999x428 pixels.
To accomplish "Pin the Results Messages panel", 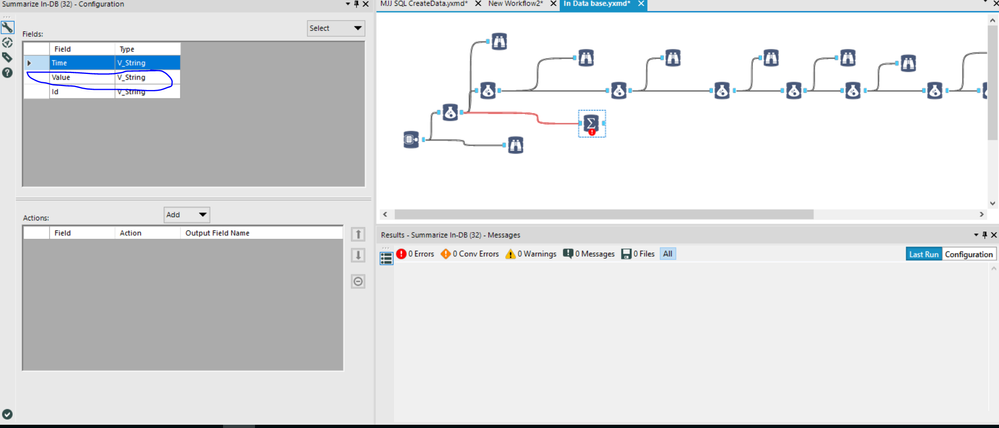I will (984, 234).
